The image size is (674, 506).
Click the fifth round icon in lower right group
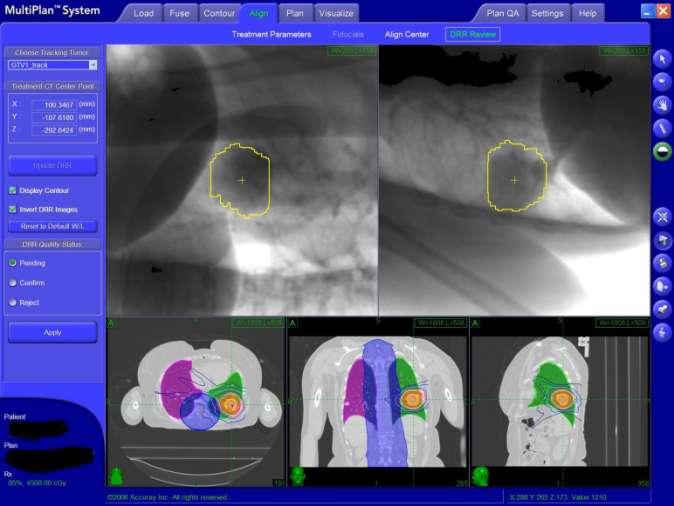(662, 309)
